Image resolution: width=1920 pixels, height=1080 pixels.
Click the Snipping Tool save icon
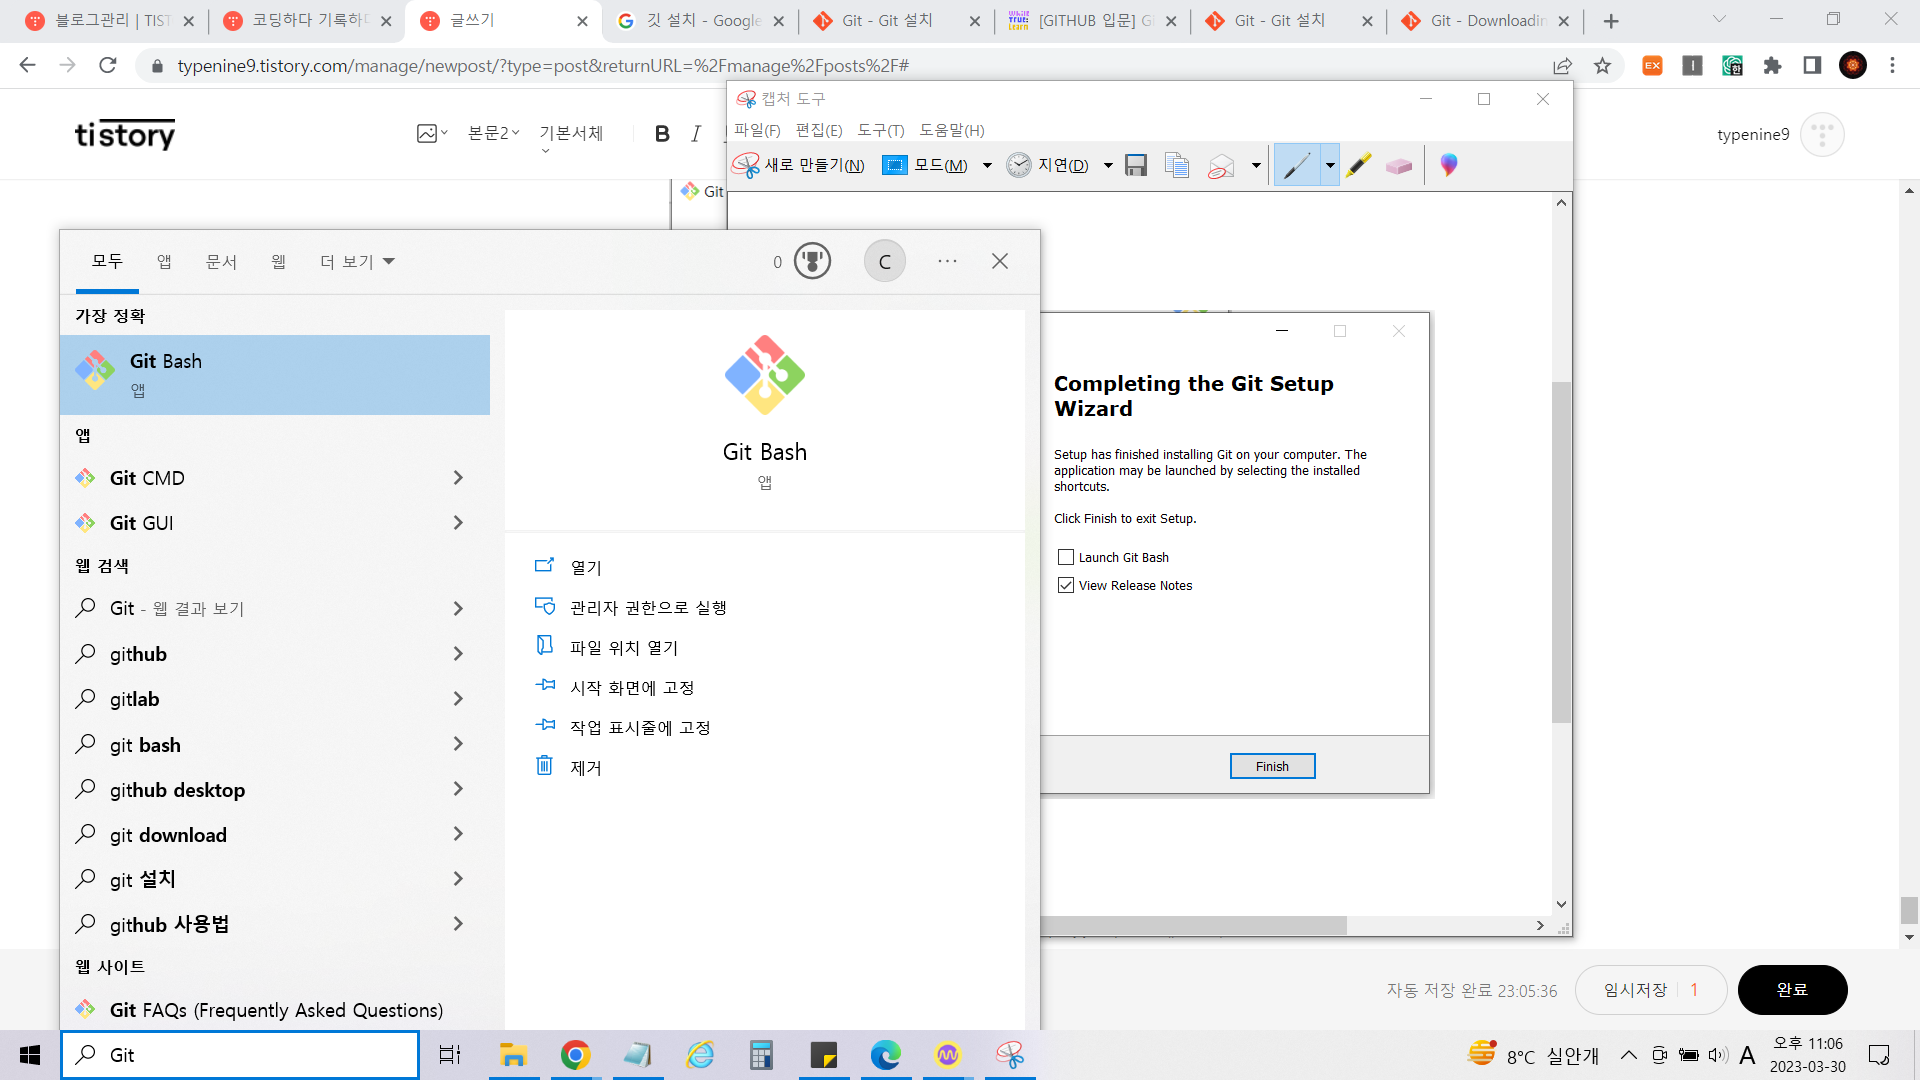click(1136, 165)
